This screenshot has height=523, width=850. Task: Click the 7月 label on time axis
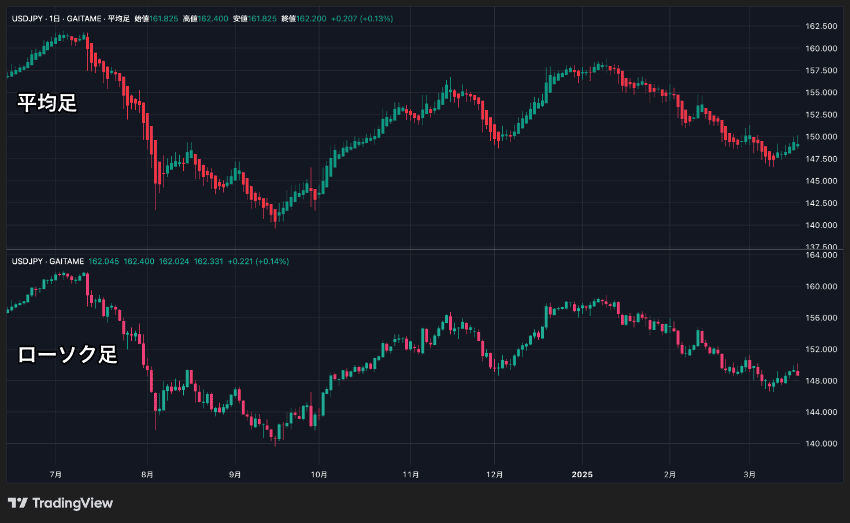point(55,474)
